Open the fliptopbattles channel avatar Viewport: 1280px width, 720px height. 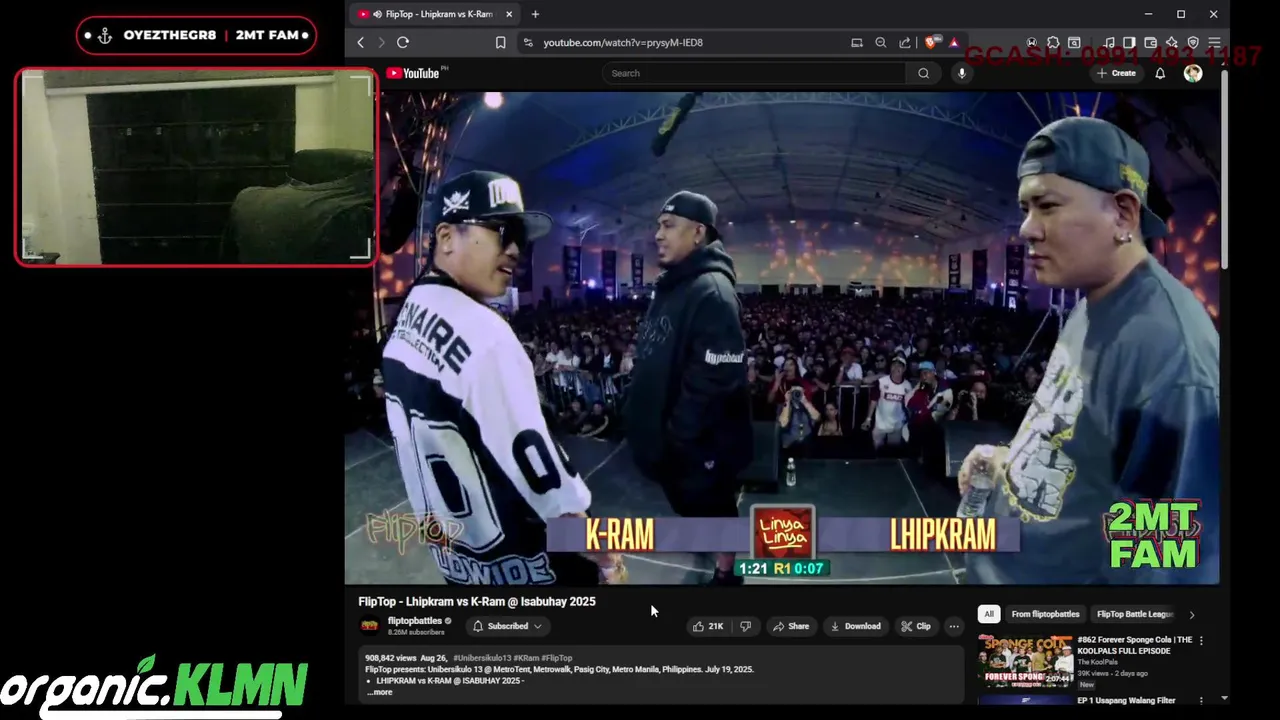point(370,626)
